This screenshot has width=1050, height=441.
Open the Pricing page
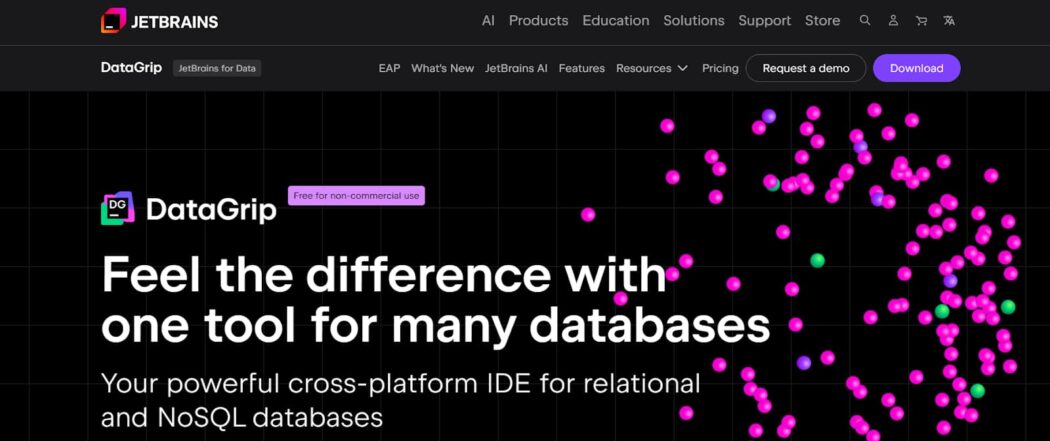(720, 68)
